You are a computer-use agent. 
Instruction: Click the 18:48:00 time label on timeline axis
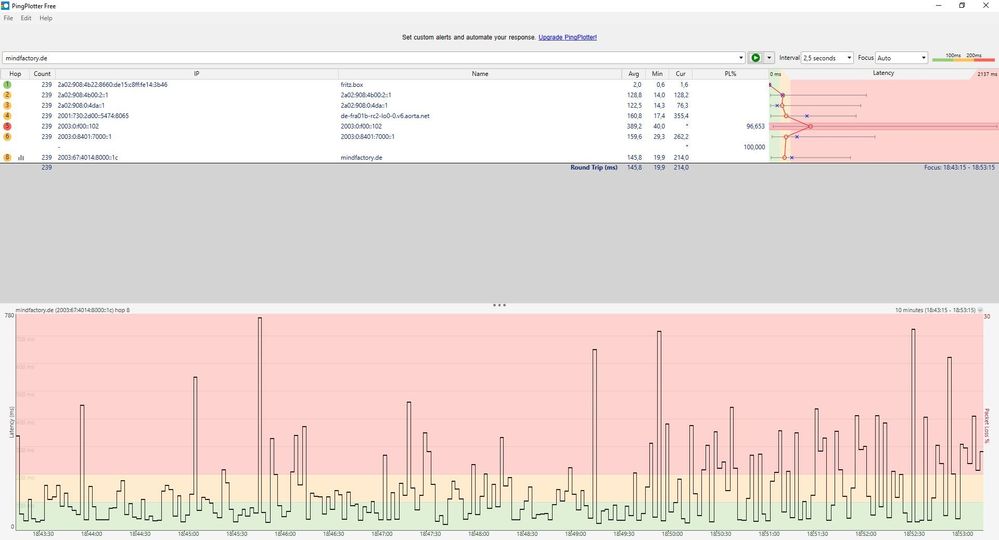click(478, 534)
